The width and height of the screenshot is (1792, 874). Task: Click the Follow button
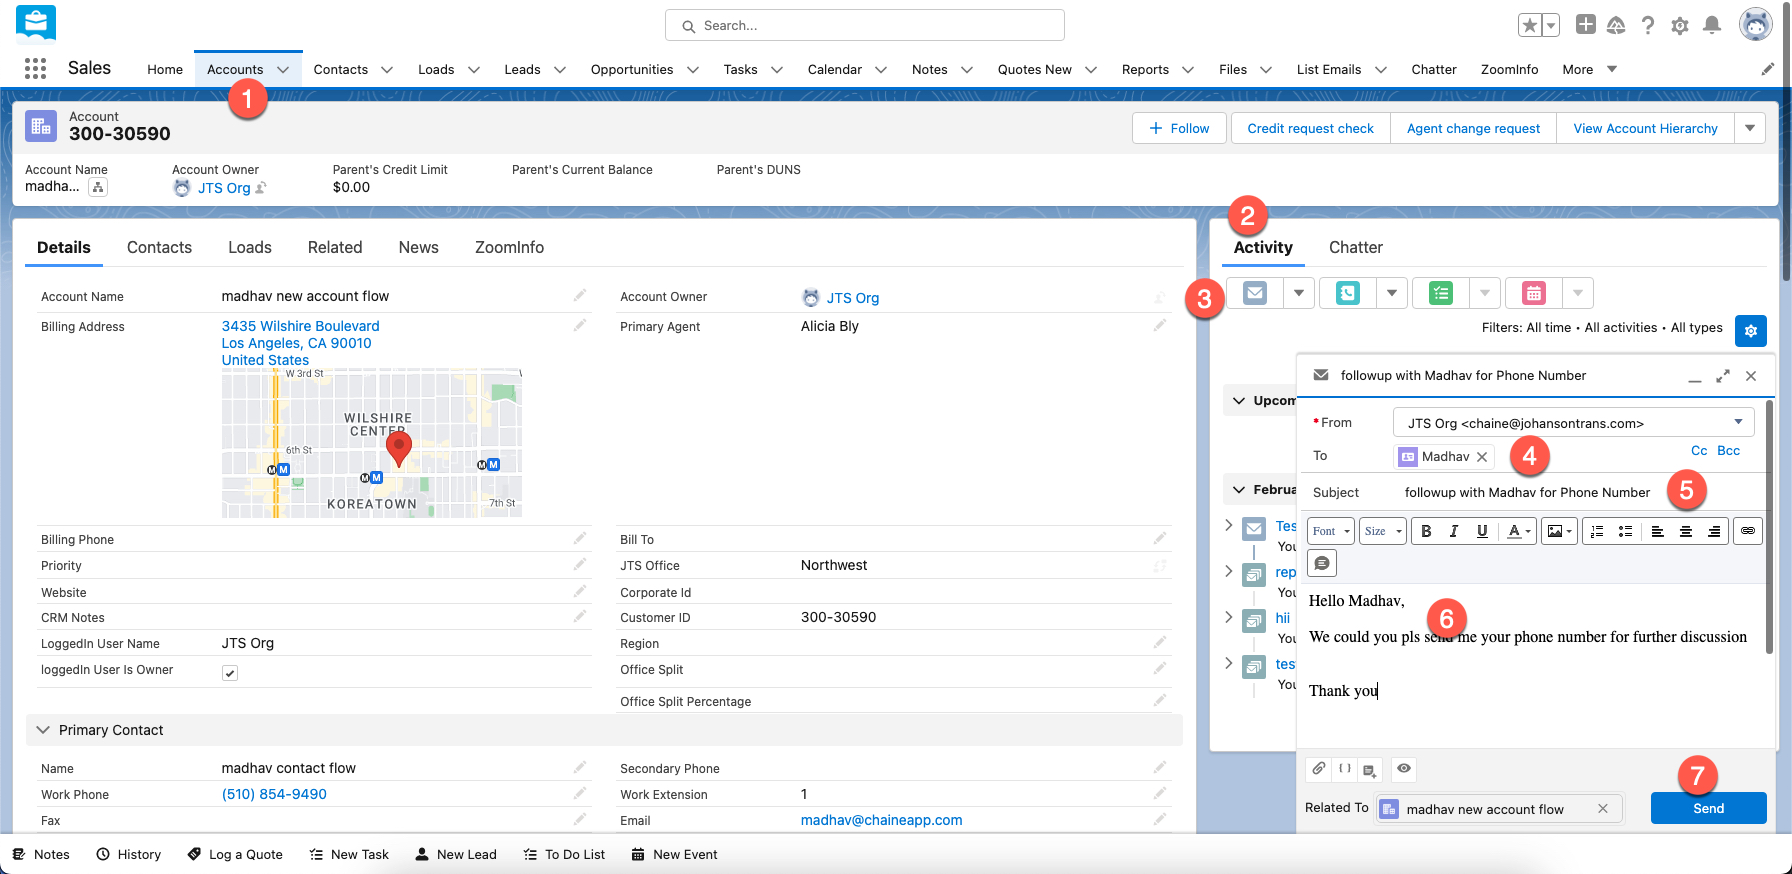[1179, 128]
